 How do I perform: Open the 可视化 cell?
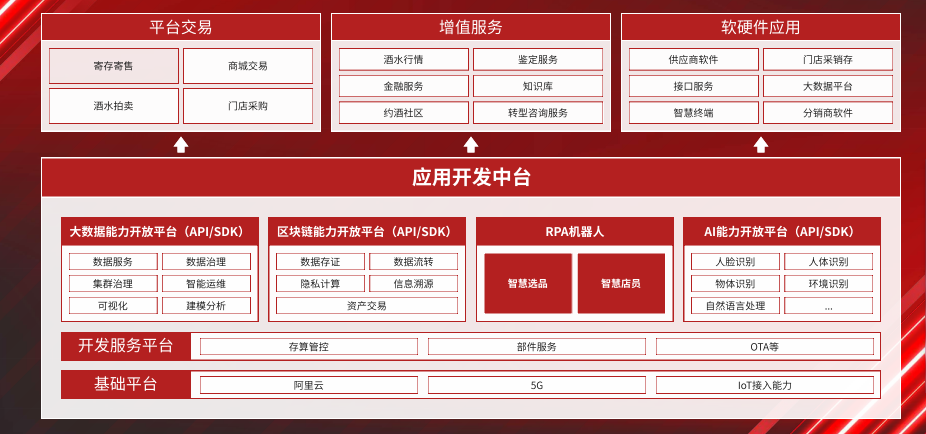click(x=113, y=305)
